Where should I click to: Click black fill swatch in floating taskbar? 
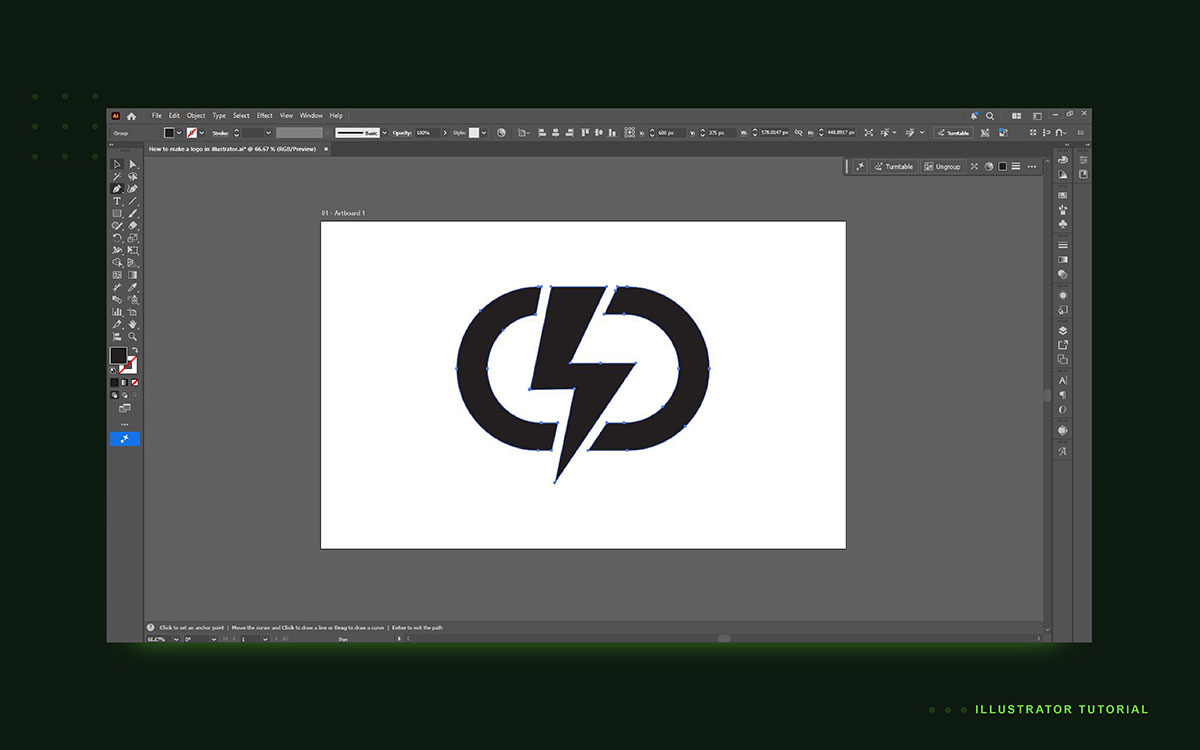[1002, 167]
